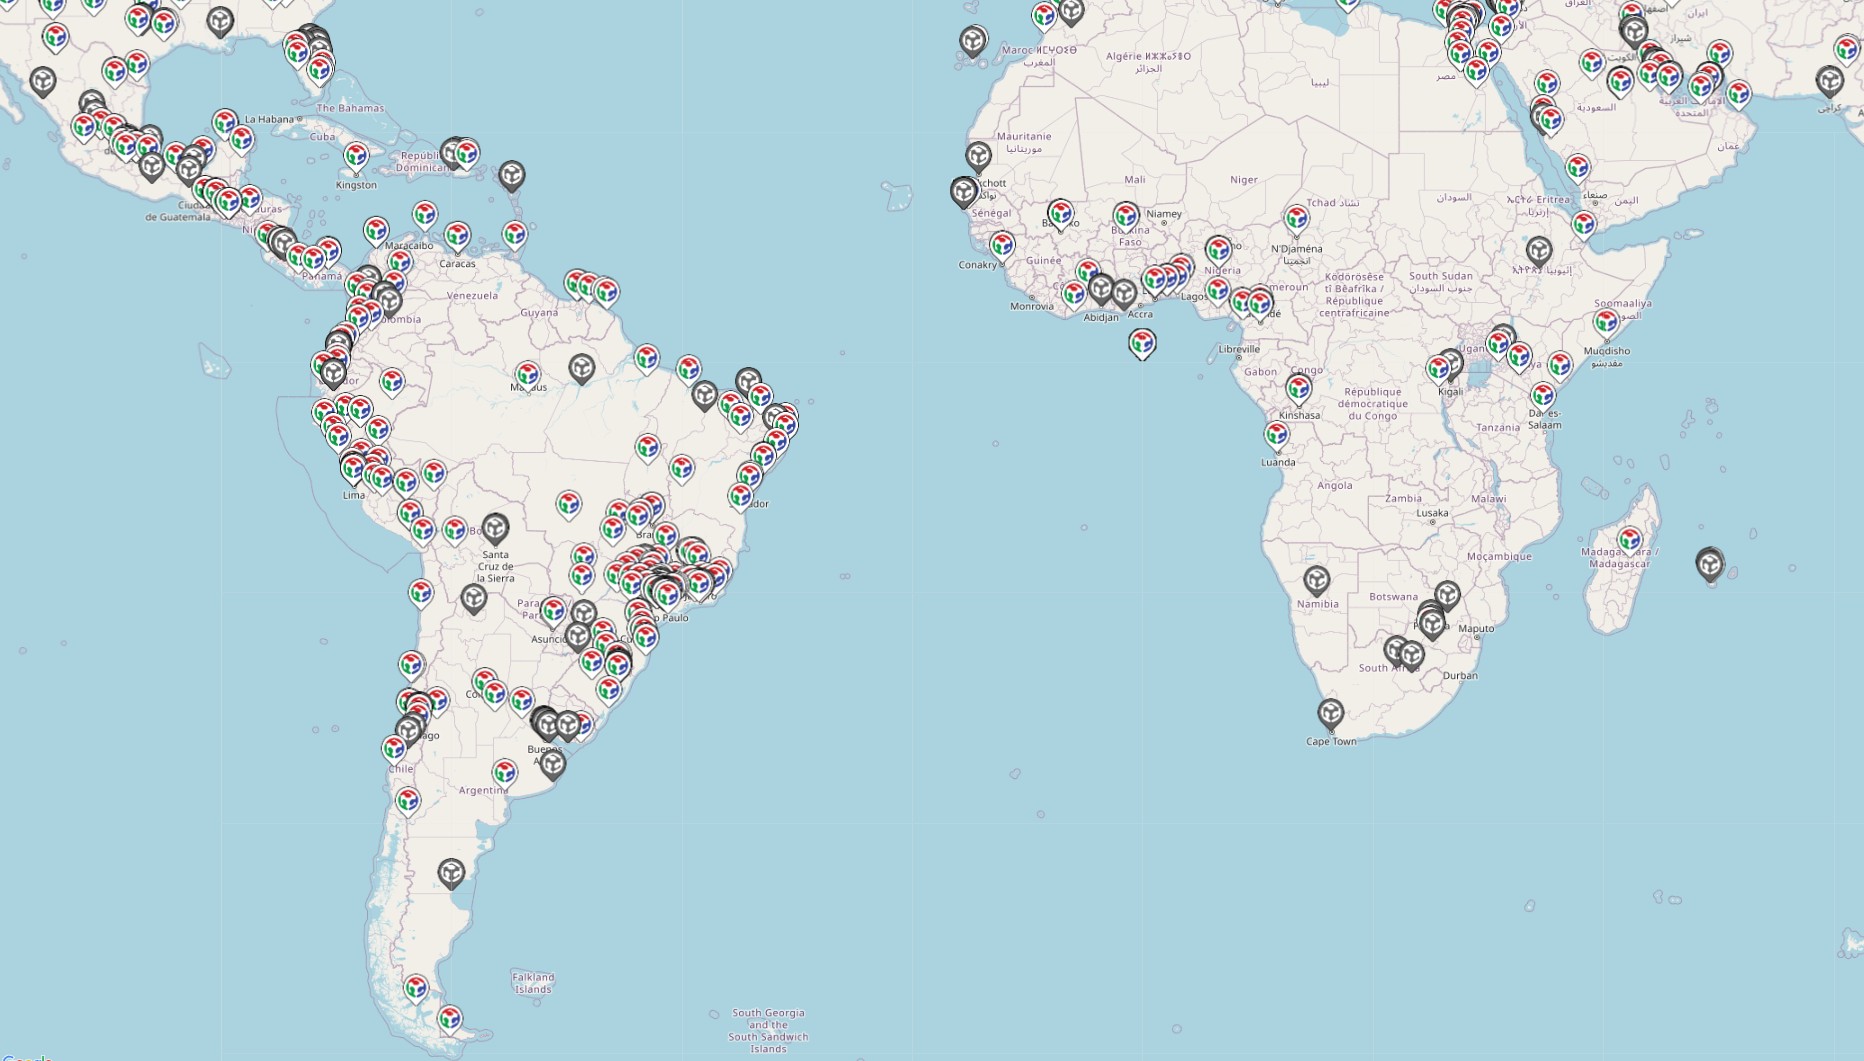Open the colored marker above N'Djamena
The width and height of the screenshot is (1864, 1061).
pyautogui.click(x=1296, y=218)
